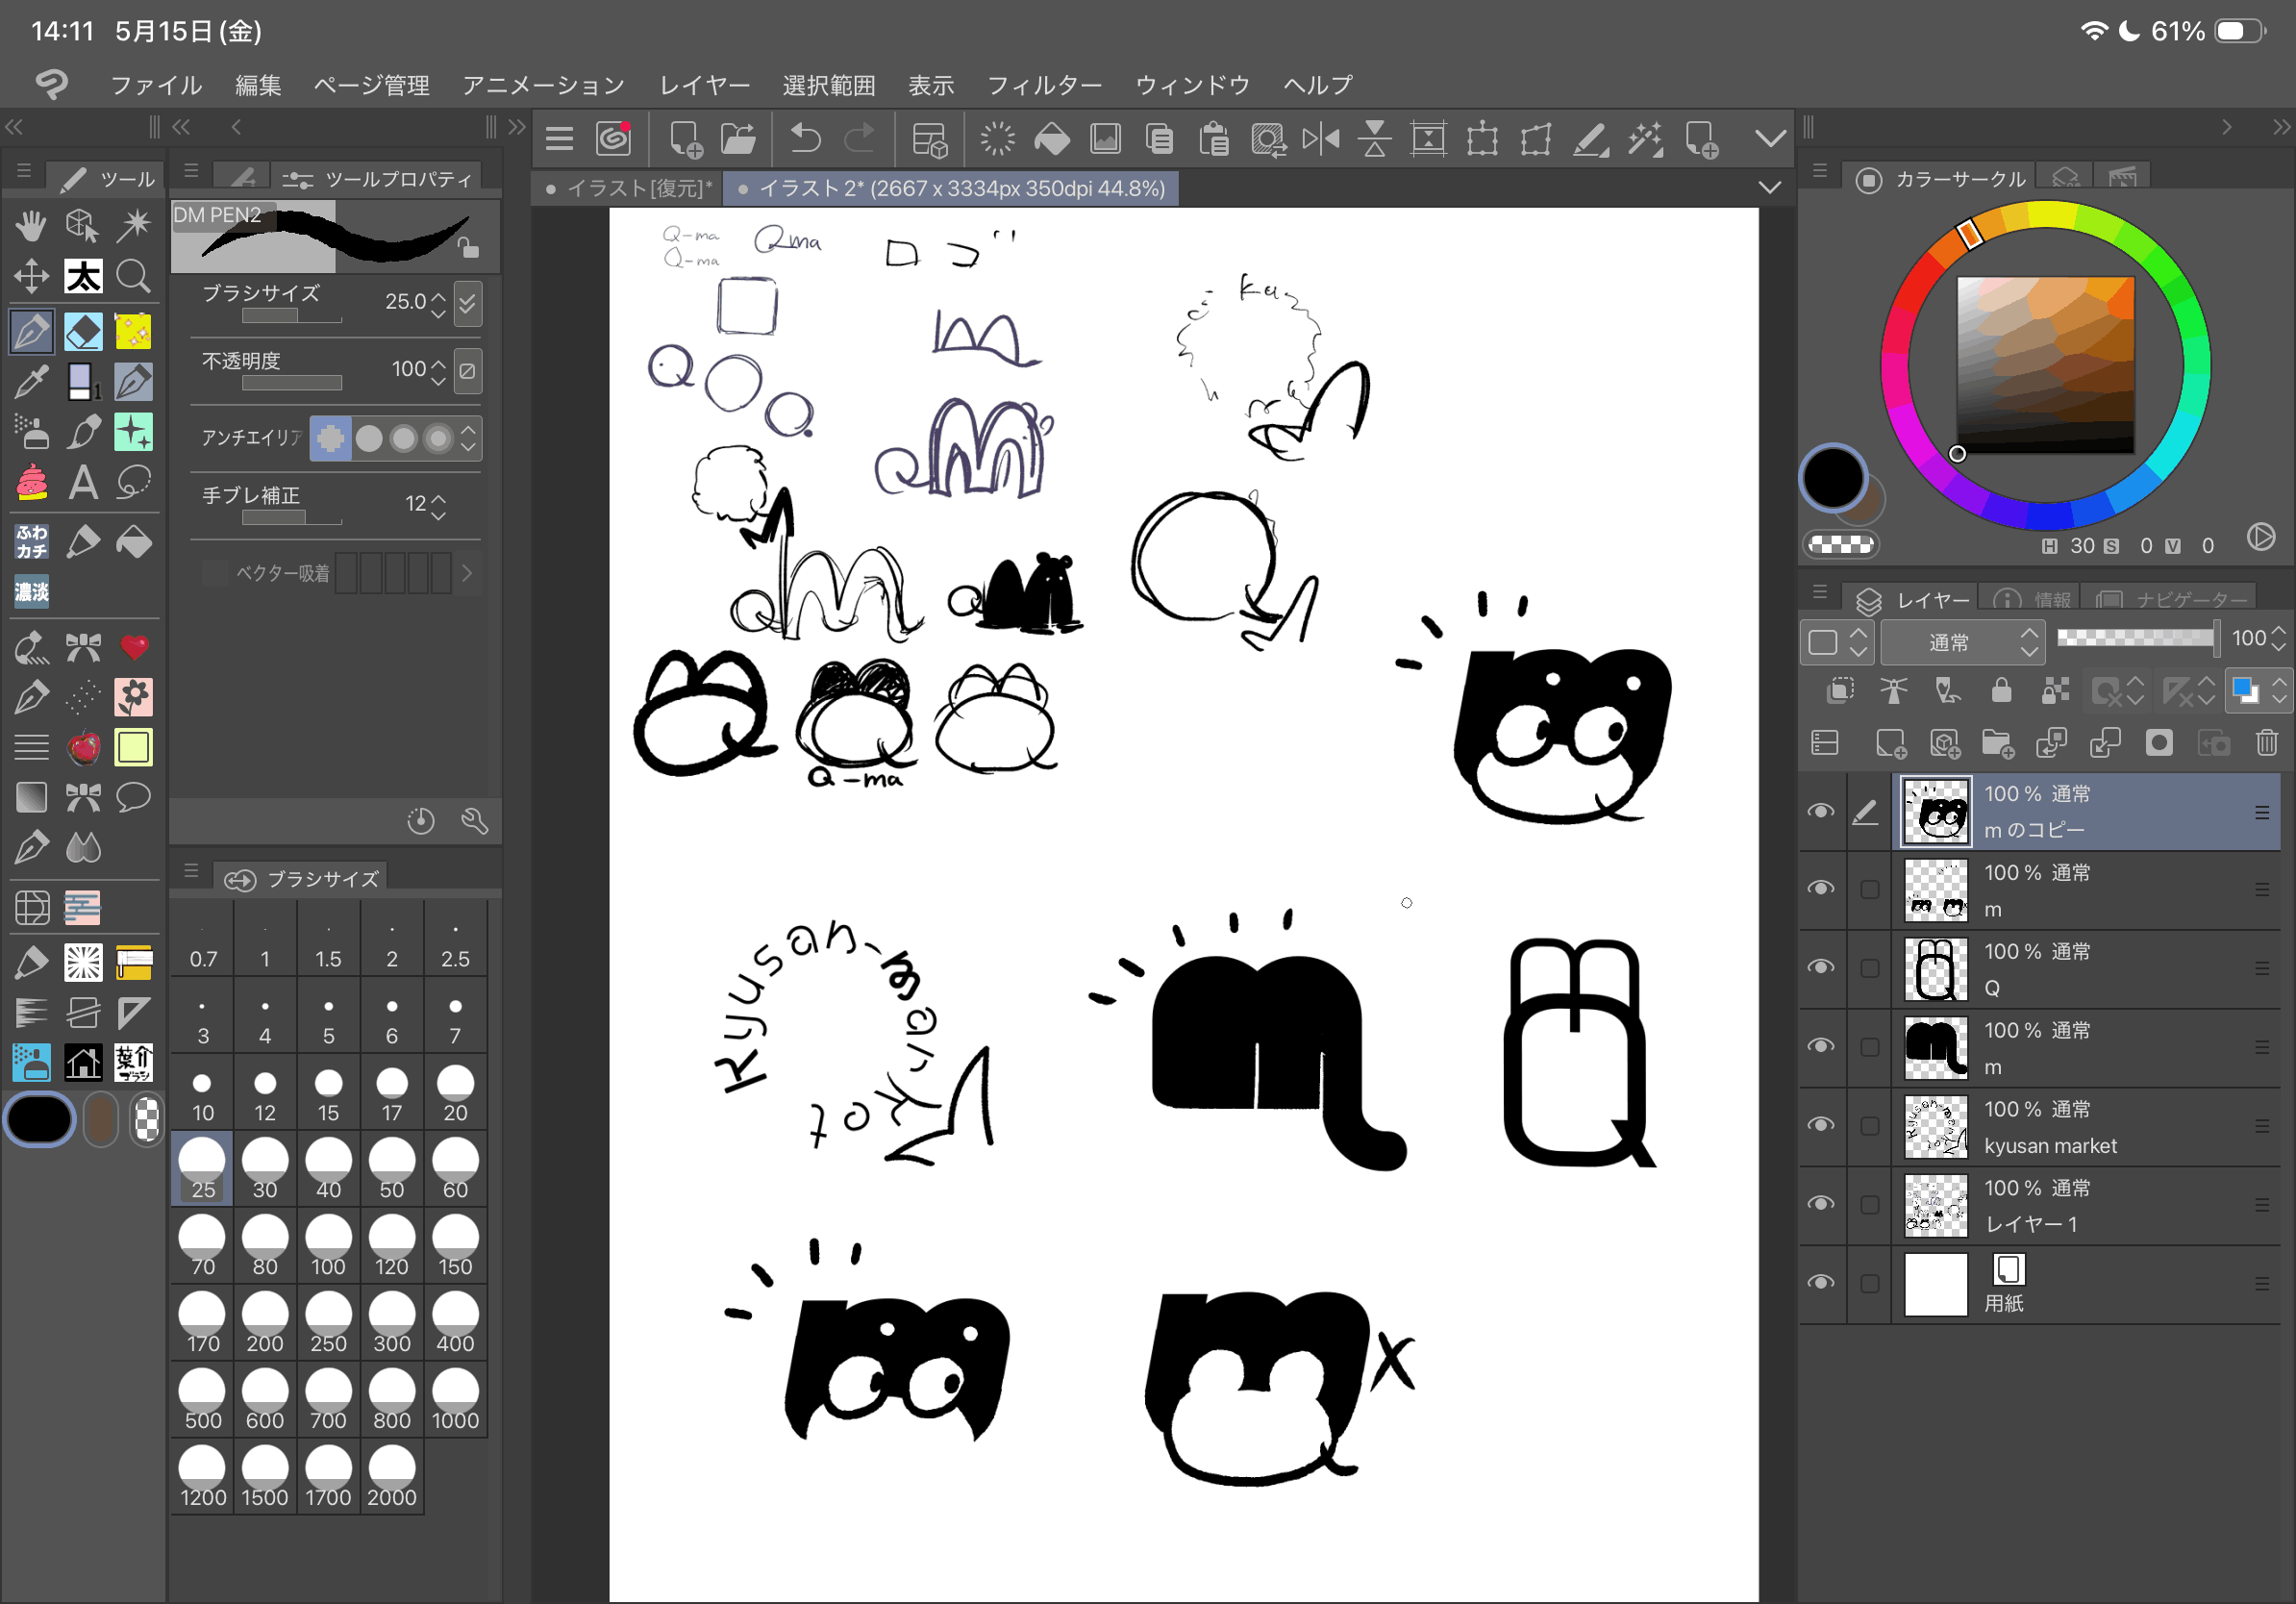Adjust 不透明度 value with stepper arrows
Viewport: 2296px width, 1604px height.
(x=438, y=371)
